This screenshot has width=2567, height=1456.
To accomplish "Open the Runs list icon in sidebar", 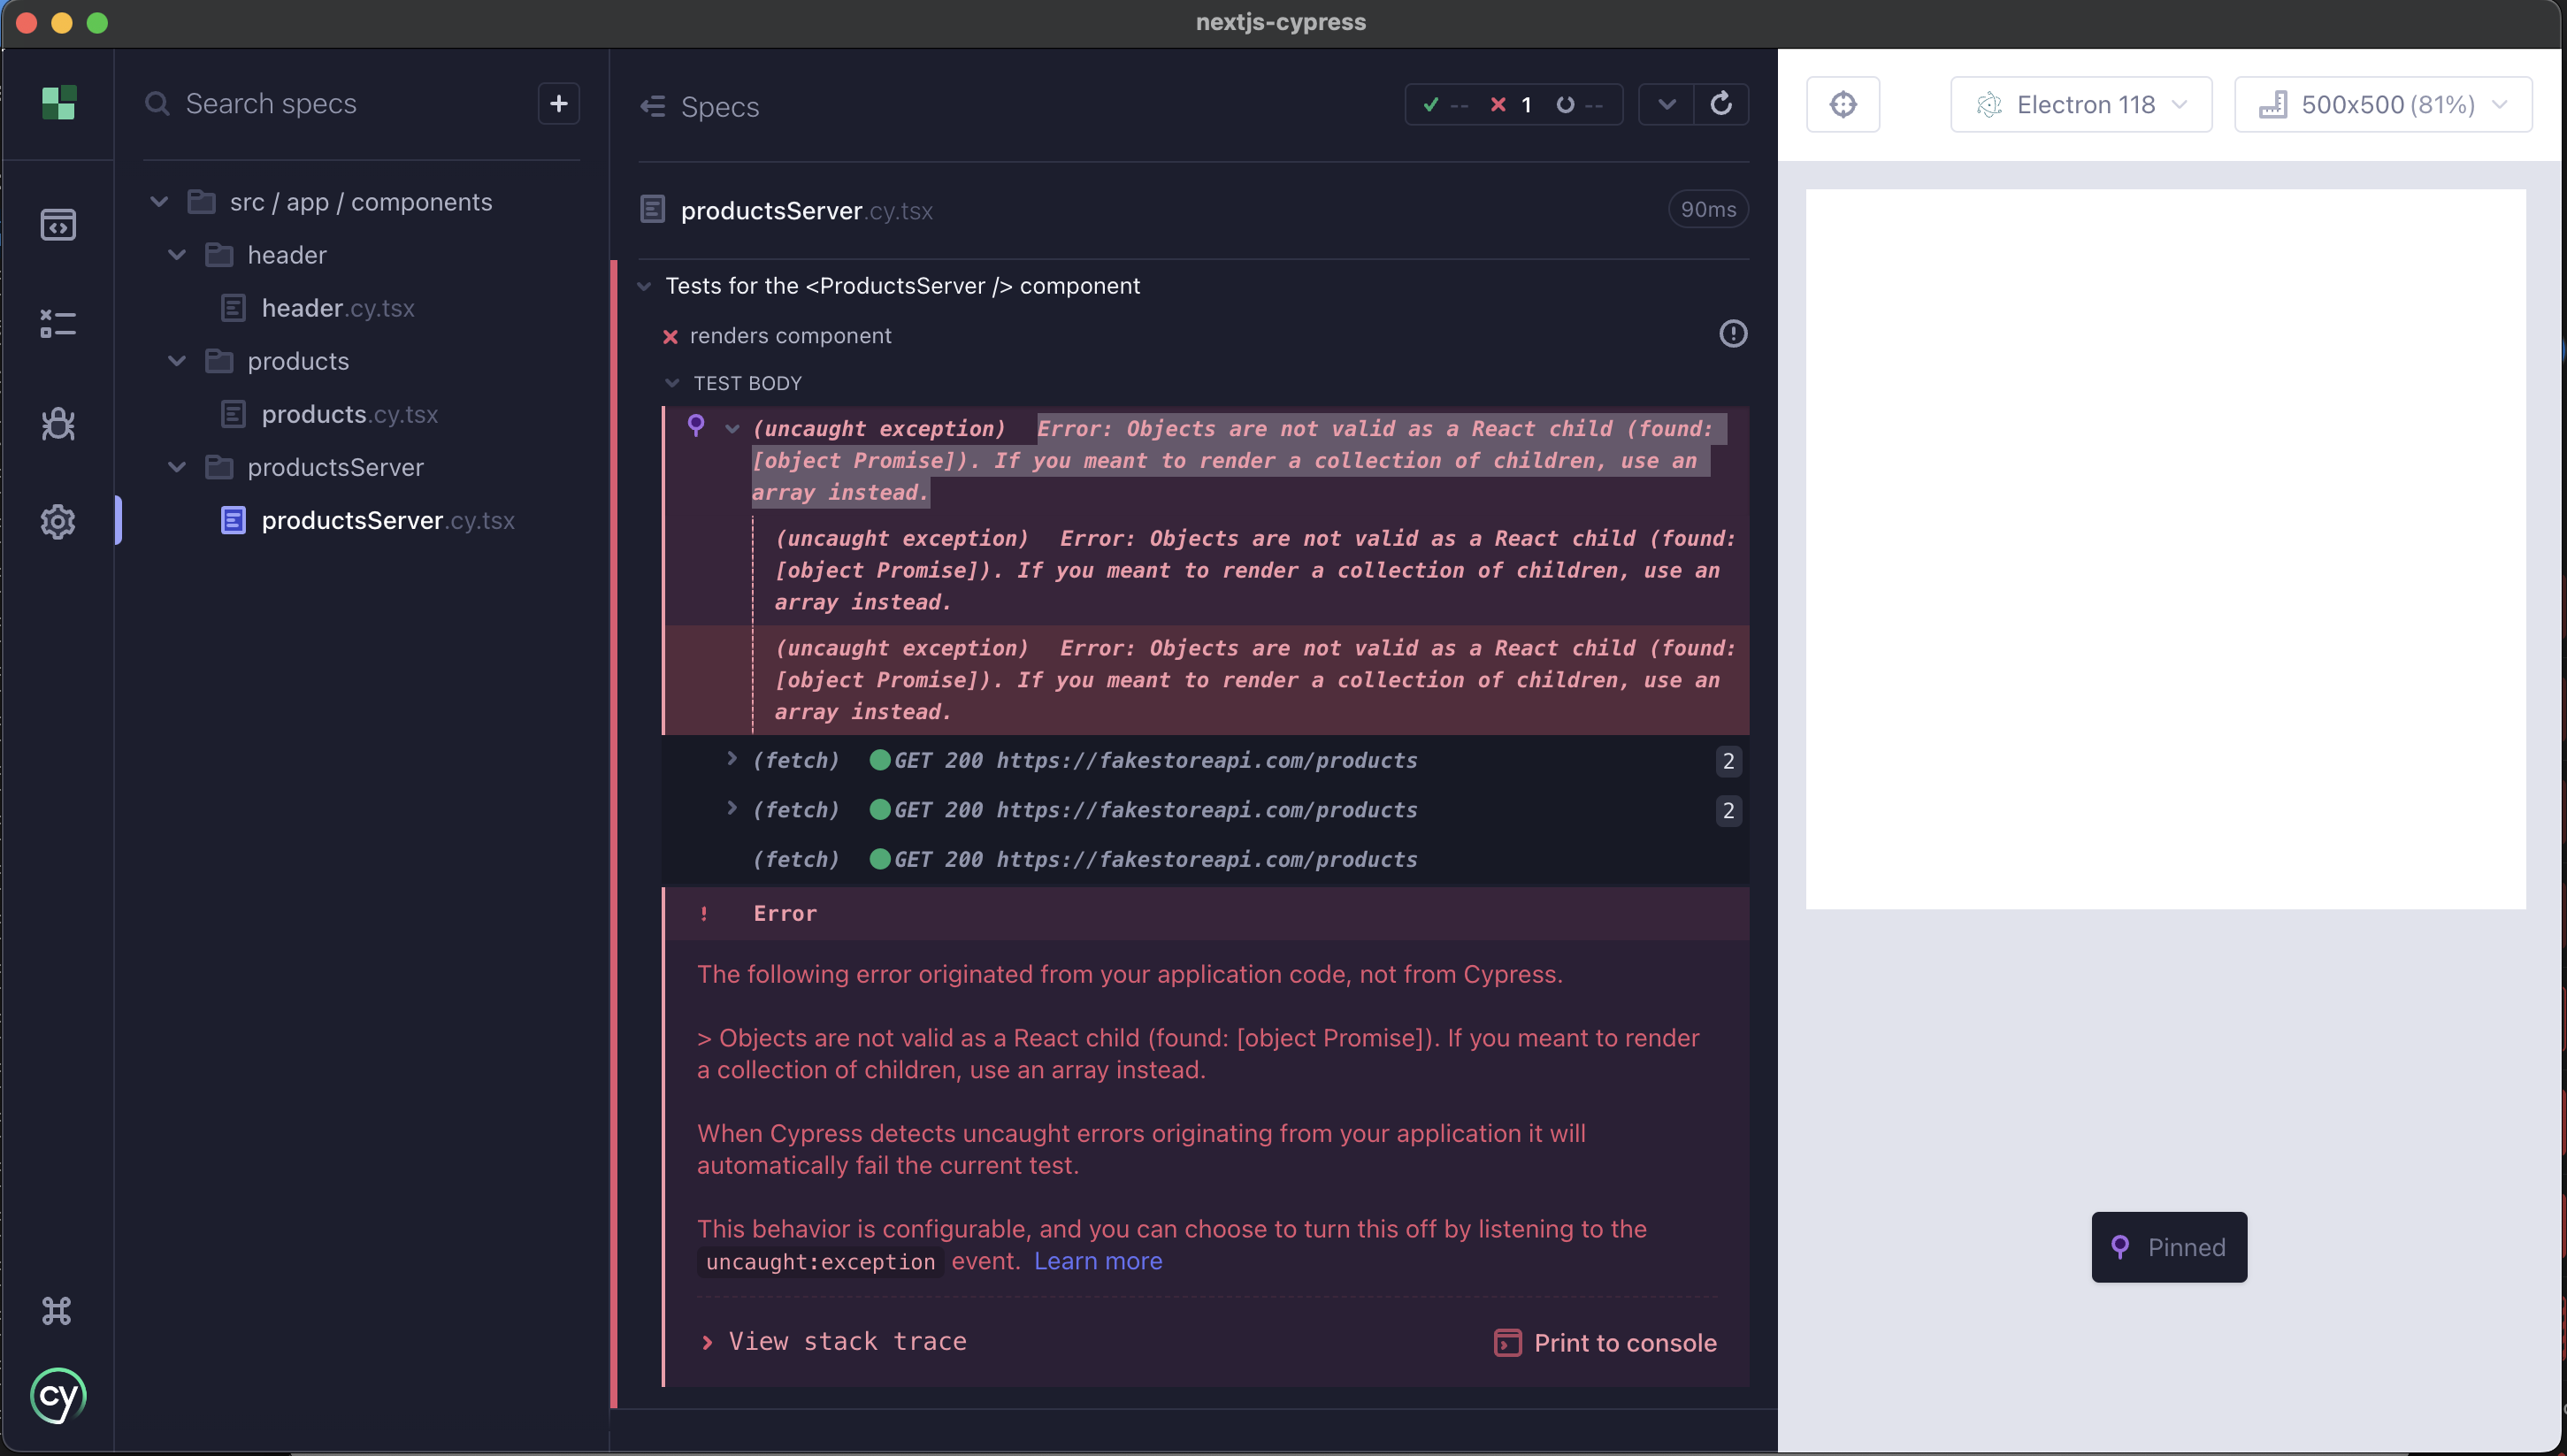I will pyautogui.click(x=58, y=323).
